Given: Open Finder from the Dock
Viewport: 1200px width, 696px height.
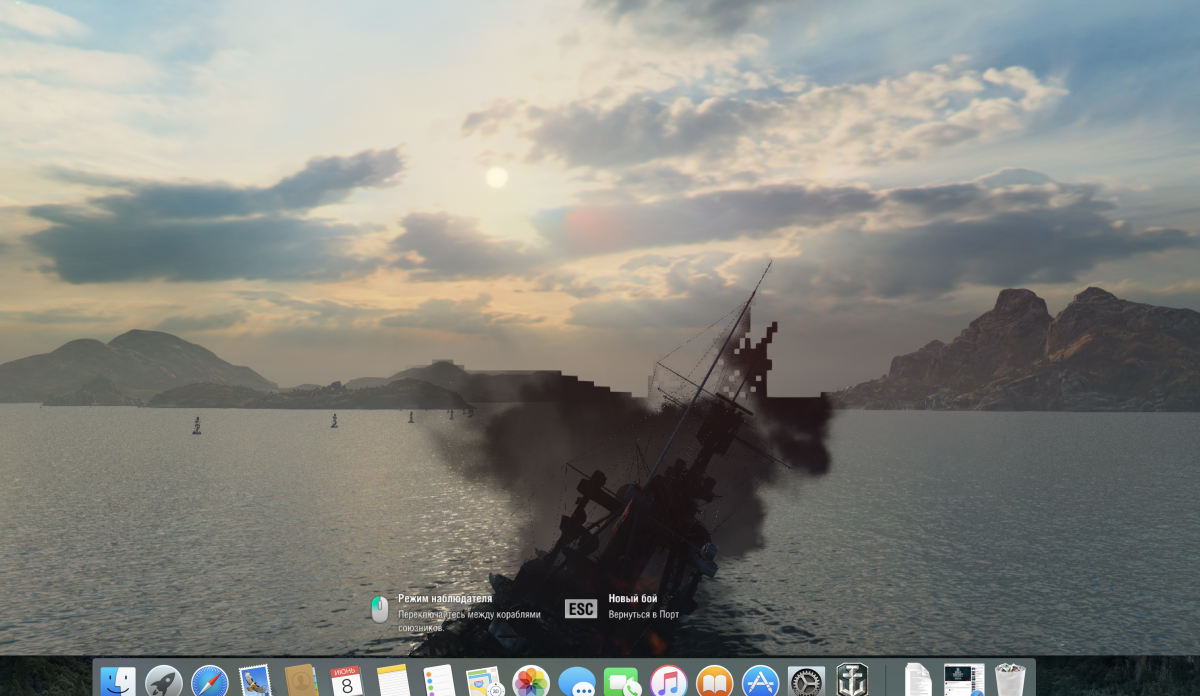Looking at the screenshot, I should (x=118, y=681).
